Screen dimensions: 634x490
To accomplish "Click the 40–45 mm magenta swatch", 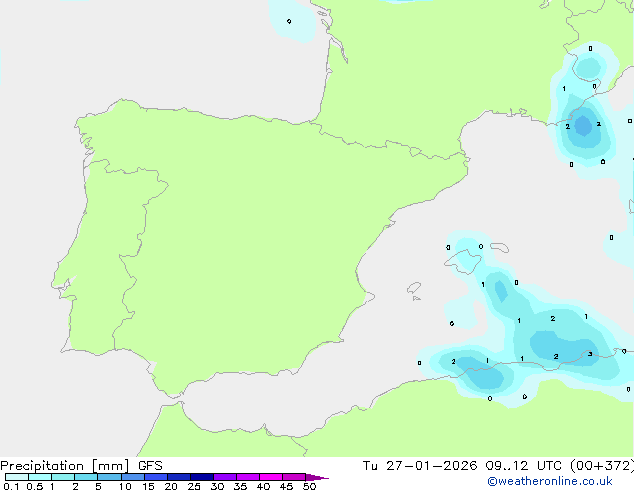I will 271,477.
